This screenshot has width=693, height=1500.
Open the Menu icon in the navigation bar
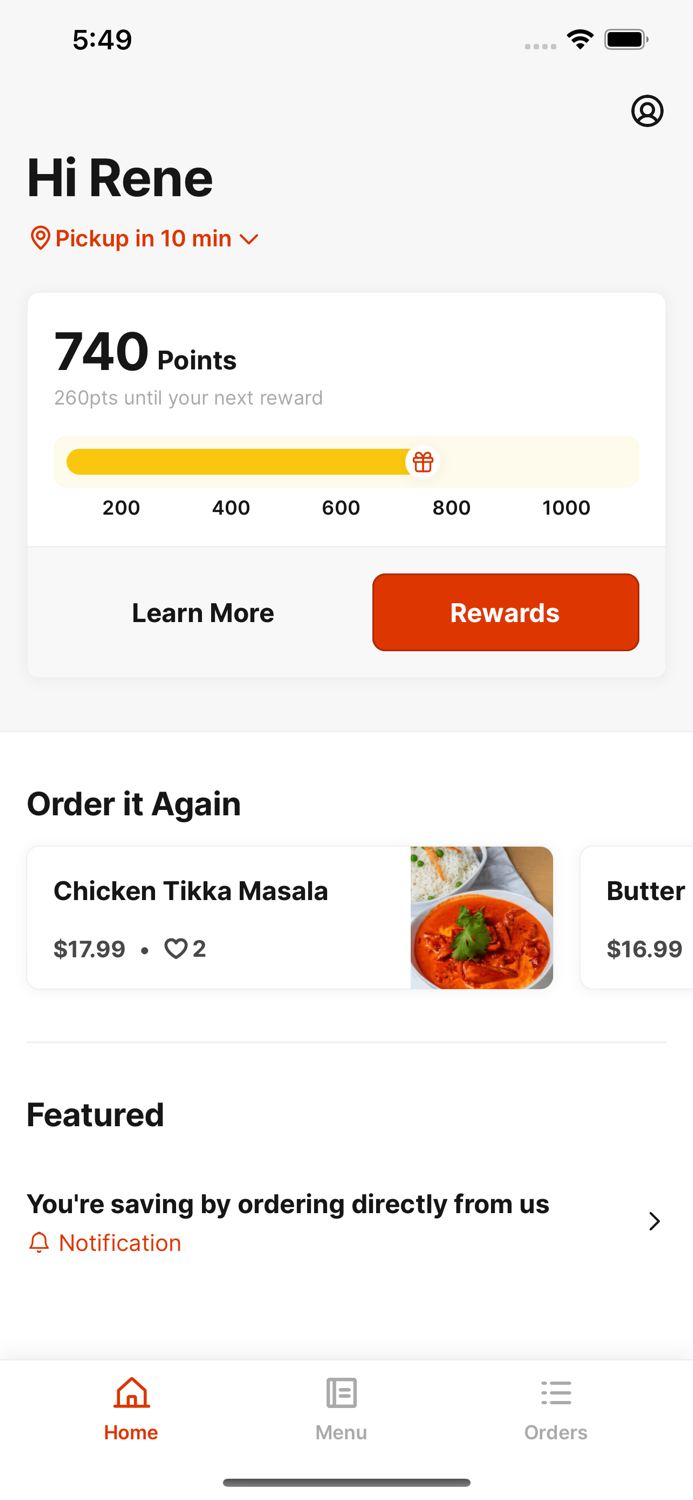click(341, 1392)
